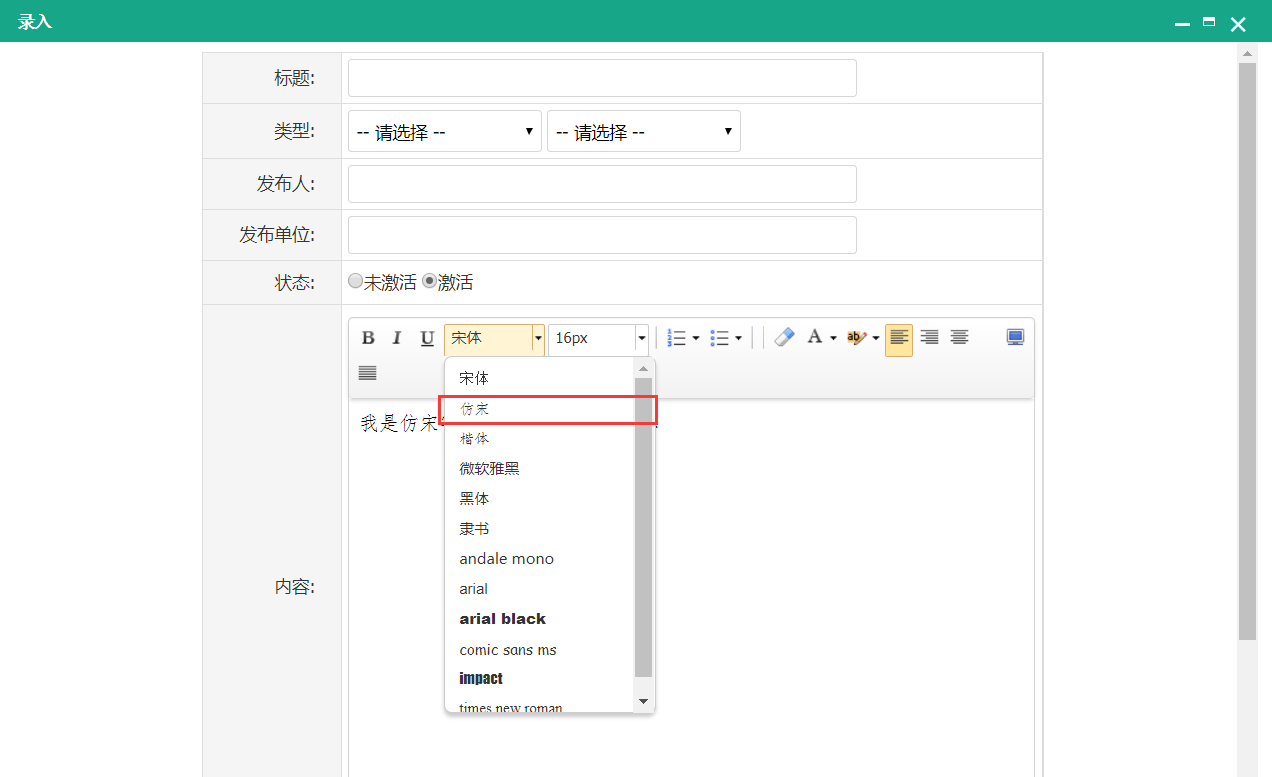Open the first 类型 dropdown
Viewport: 1272px width, 777px height.
[x=445, y=131]
